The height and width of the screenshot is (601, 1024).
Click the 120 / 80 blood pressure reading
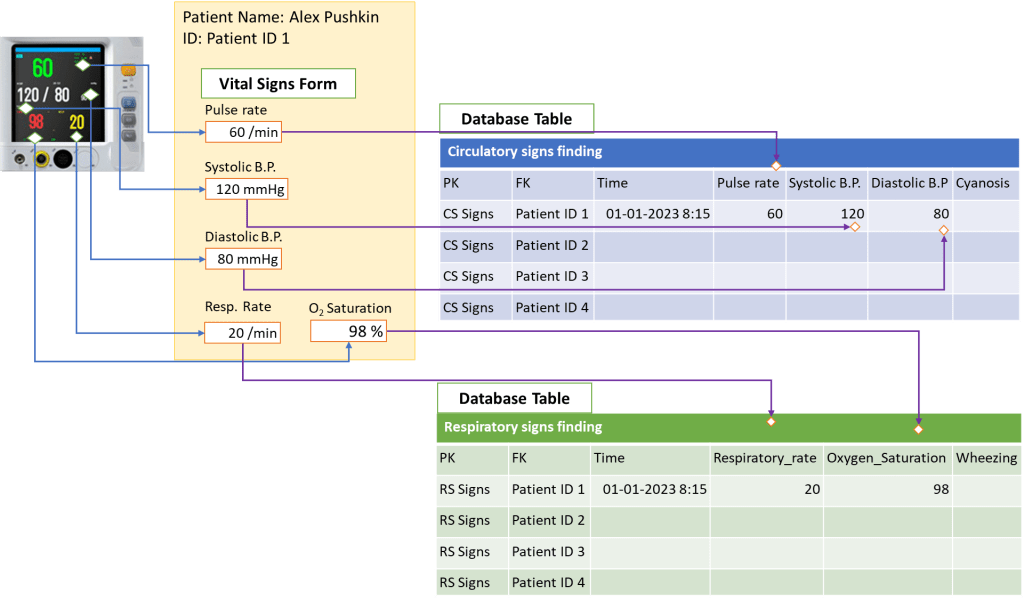[x=42, y=95]
